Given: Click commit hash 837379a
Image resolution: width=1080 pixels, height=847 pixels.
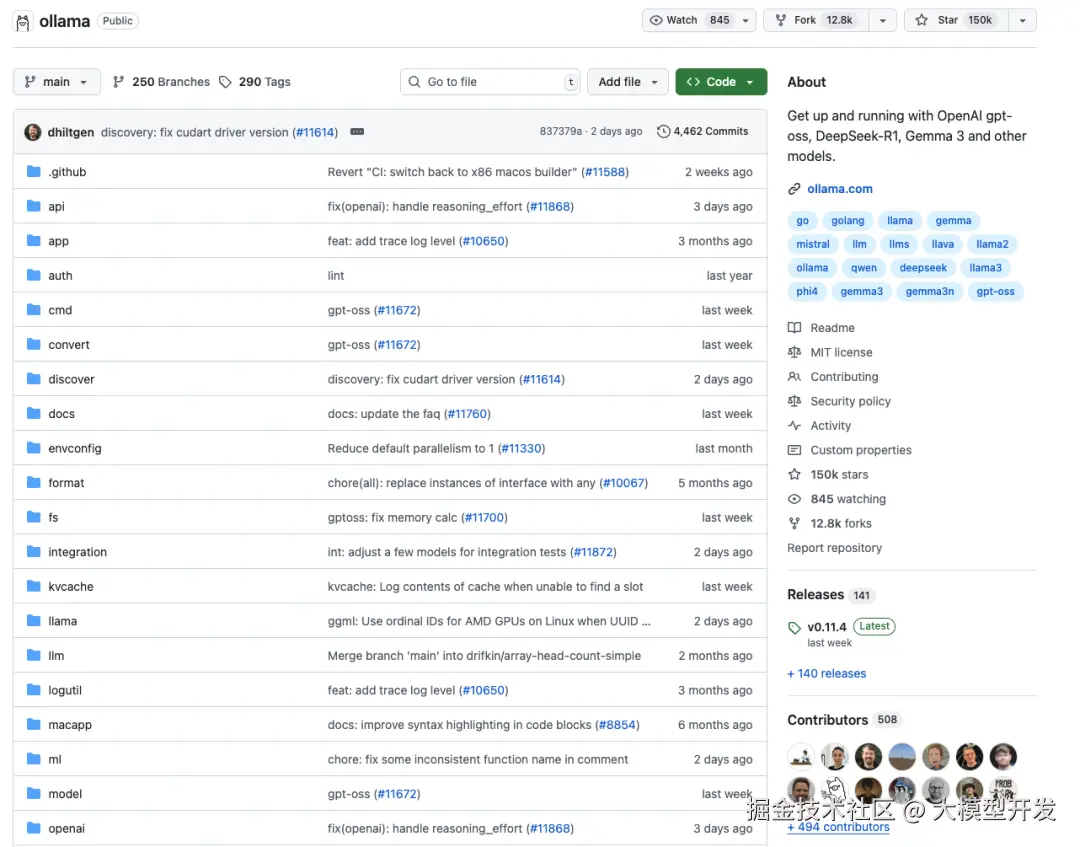Looking at the screenshot, I should [561, 132].
